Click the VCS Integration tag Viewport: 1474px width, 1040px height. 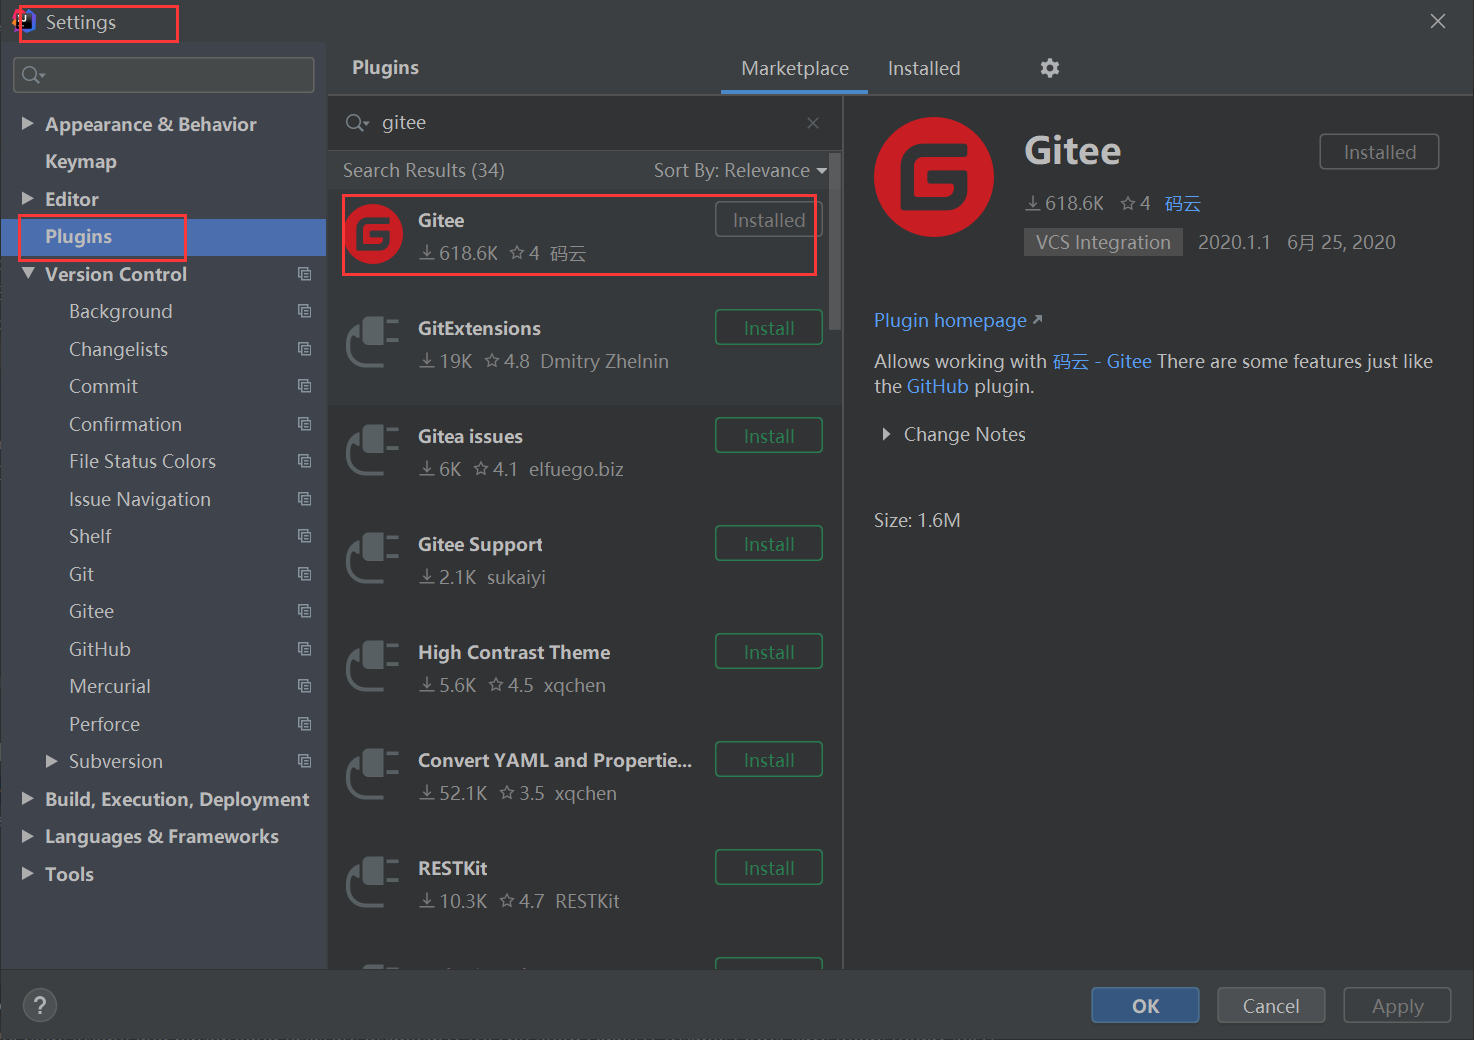tap(1103, 243)
